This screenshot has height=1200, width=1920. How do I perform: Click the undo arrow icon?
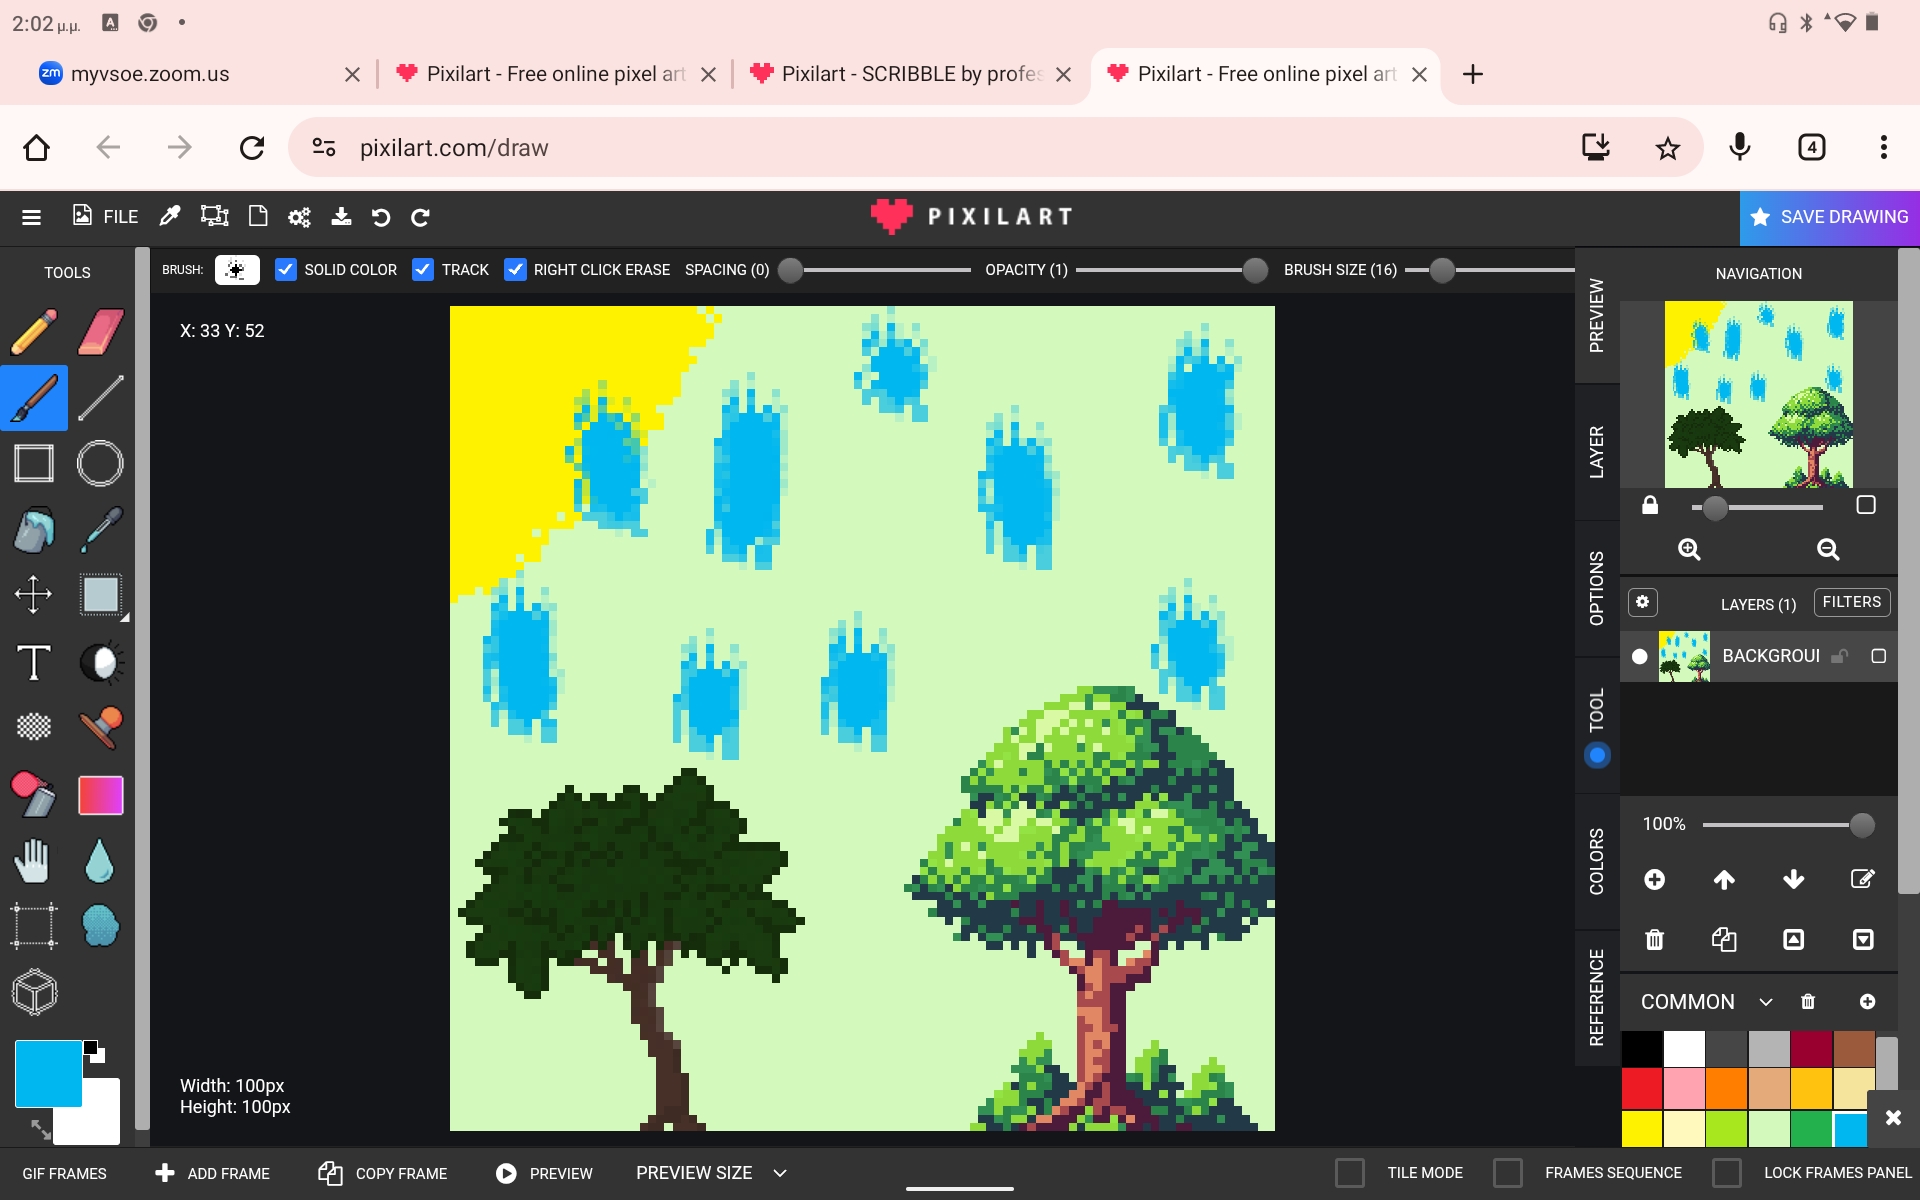(381, 217)
